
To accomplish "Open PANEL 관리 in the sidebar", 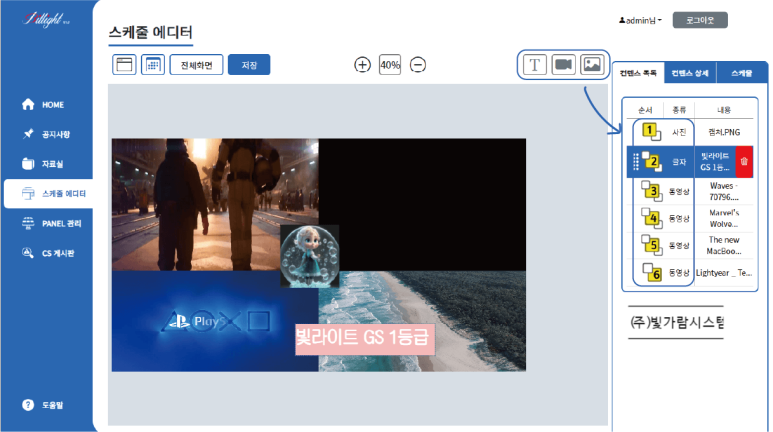I will click(51, 223).
